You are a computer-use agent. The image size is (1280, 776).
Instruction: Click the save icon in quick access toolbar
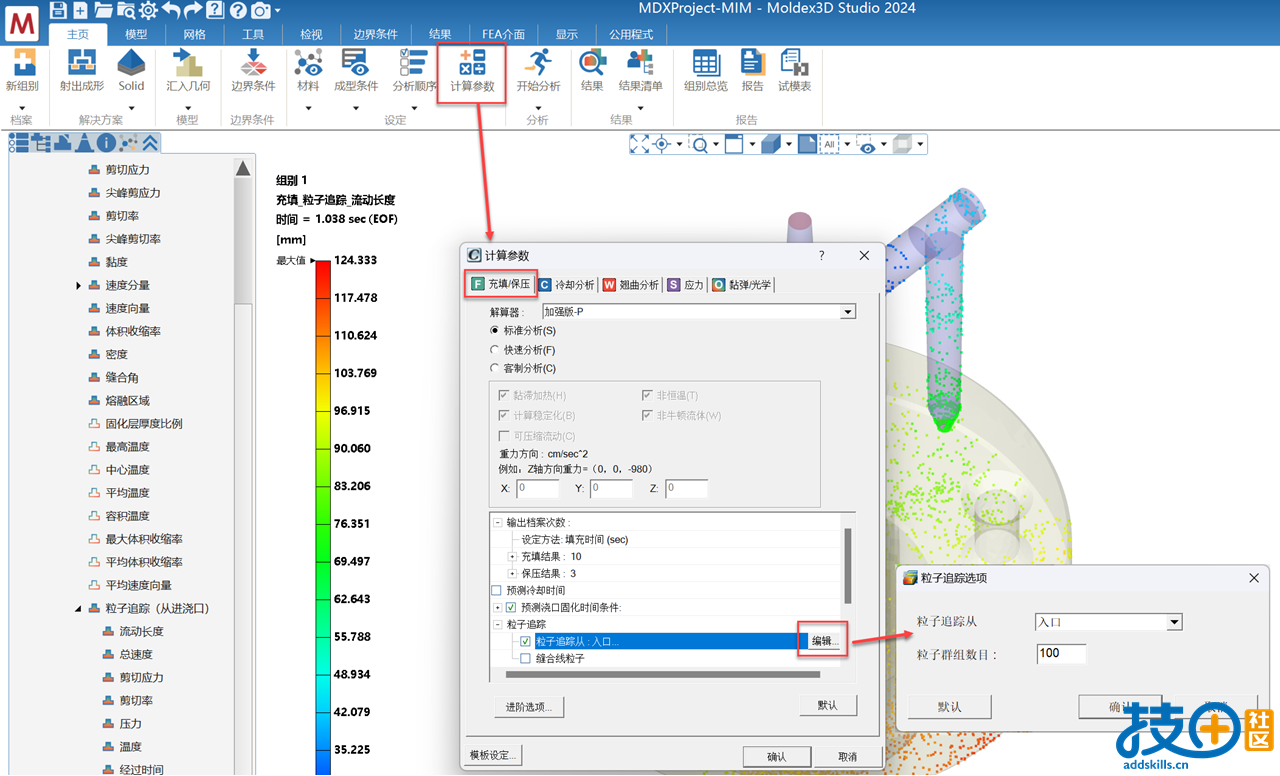pos(58,10)
